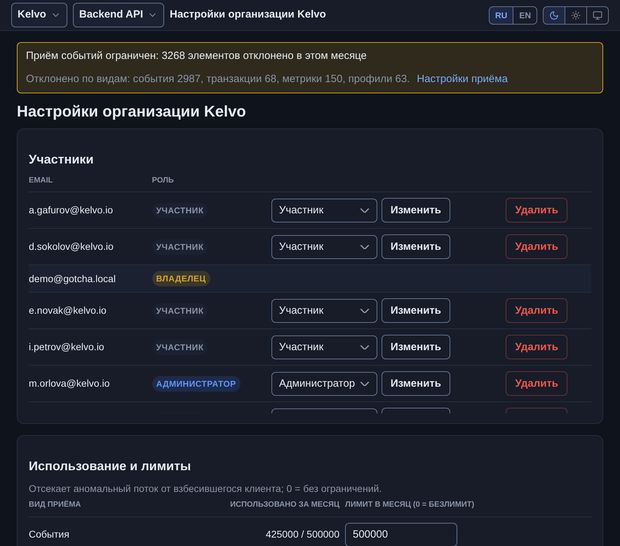Click the Использование и лимиты heading
This screenshot has width=620, height=546.
tap(110, 466)
